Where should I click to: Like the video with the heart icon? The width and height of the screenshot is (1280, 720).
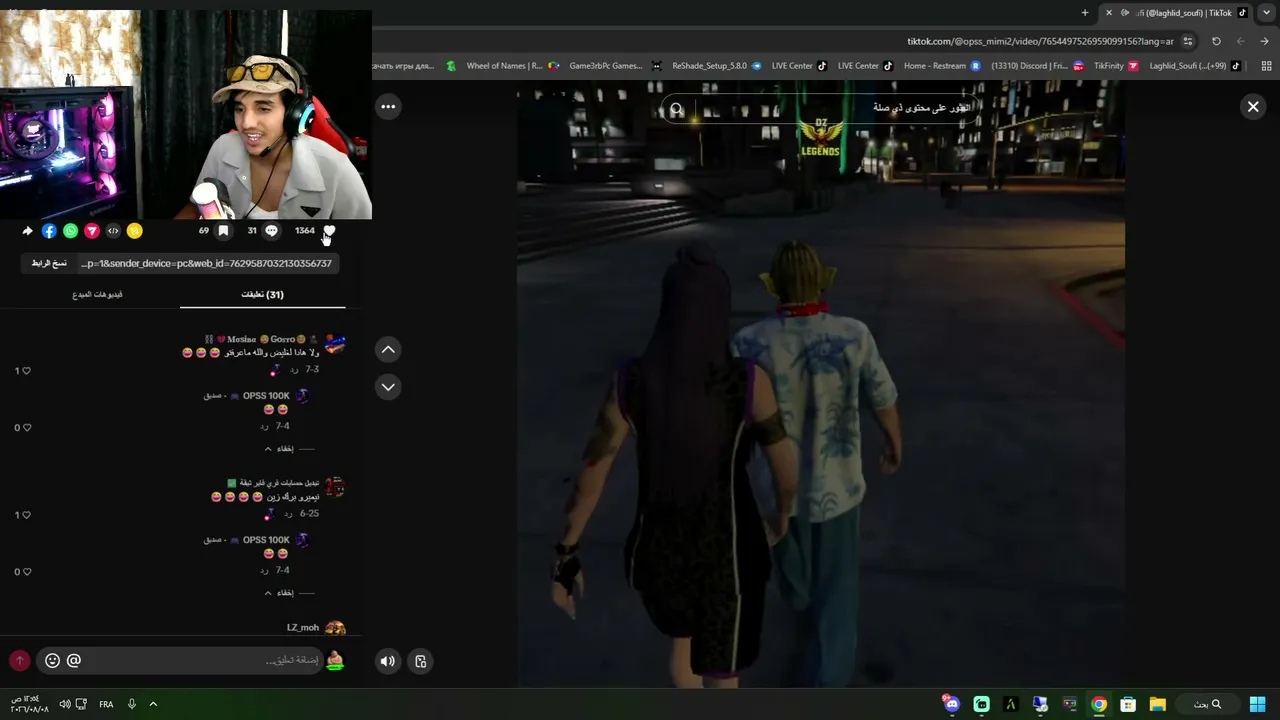click(329, 230)
